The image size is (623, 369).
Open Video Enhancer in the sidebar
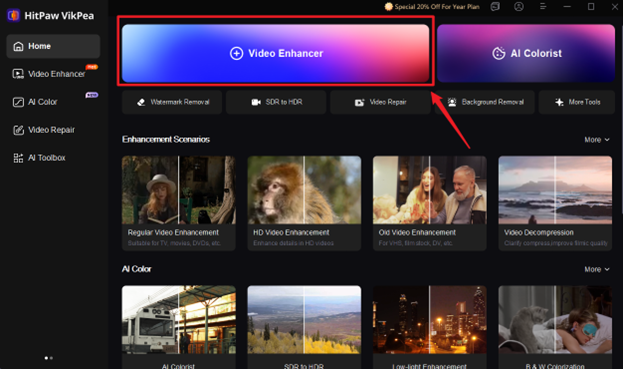53,74
